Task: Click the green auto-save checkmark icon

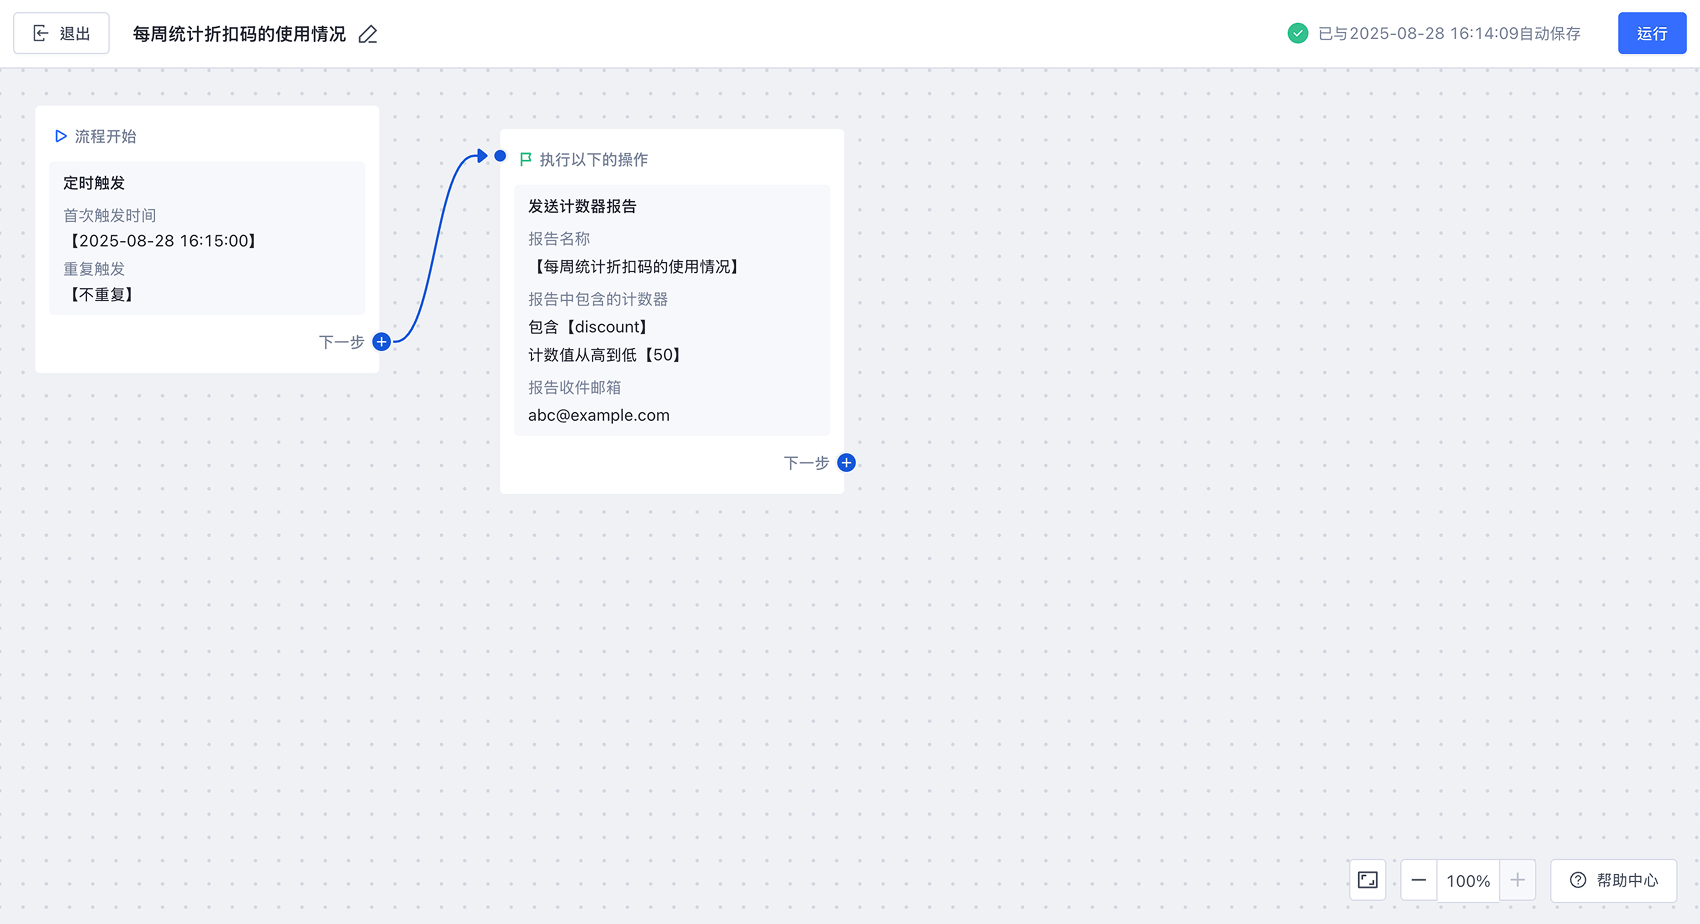Action: point(1297,34)
